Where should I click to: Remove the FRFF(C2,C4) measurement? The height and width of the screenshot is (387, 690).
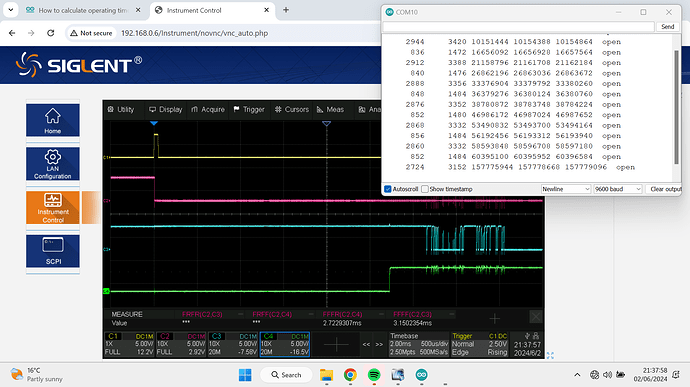(311, 314)
